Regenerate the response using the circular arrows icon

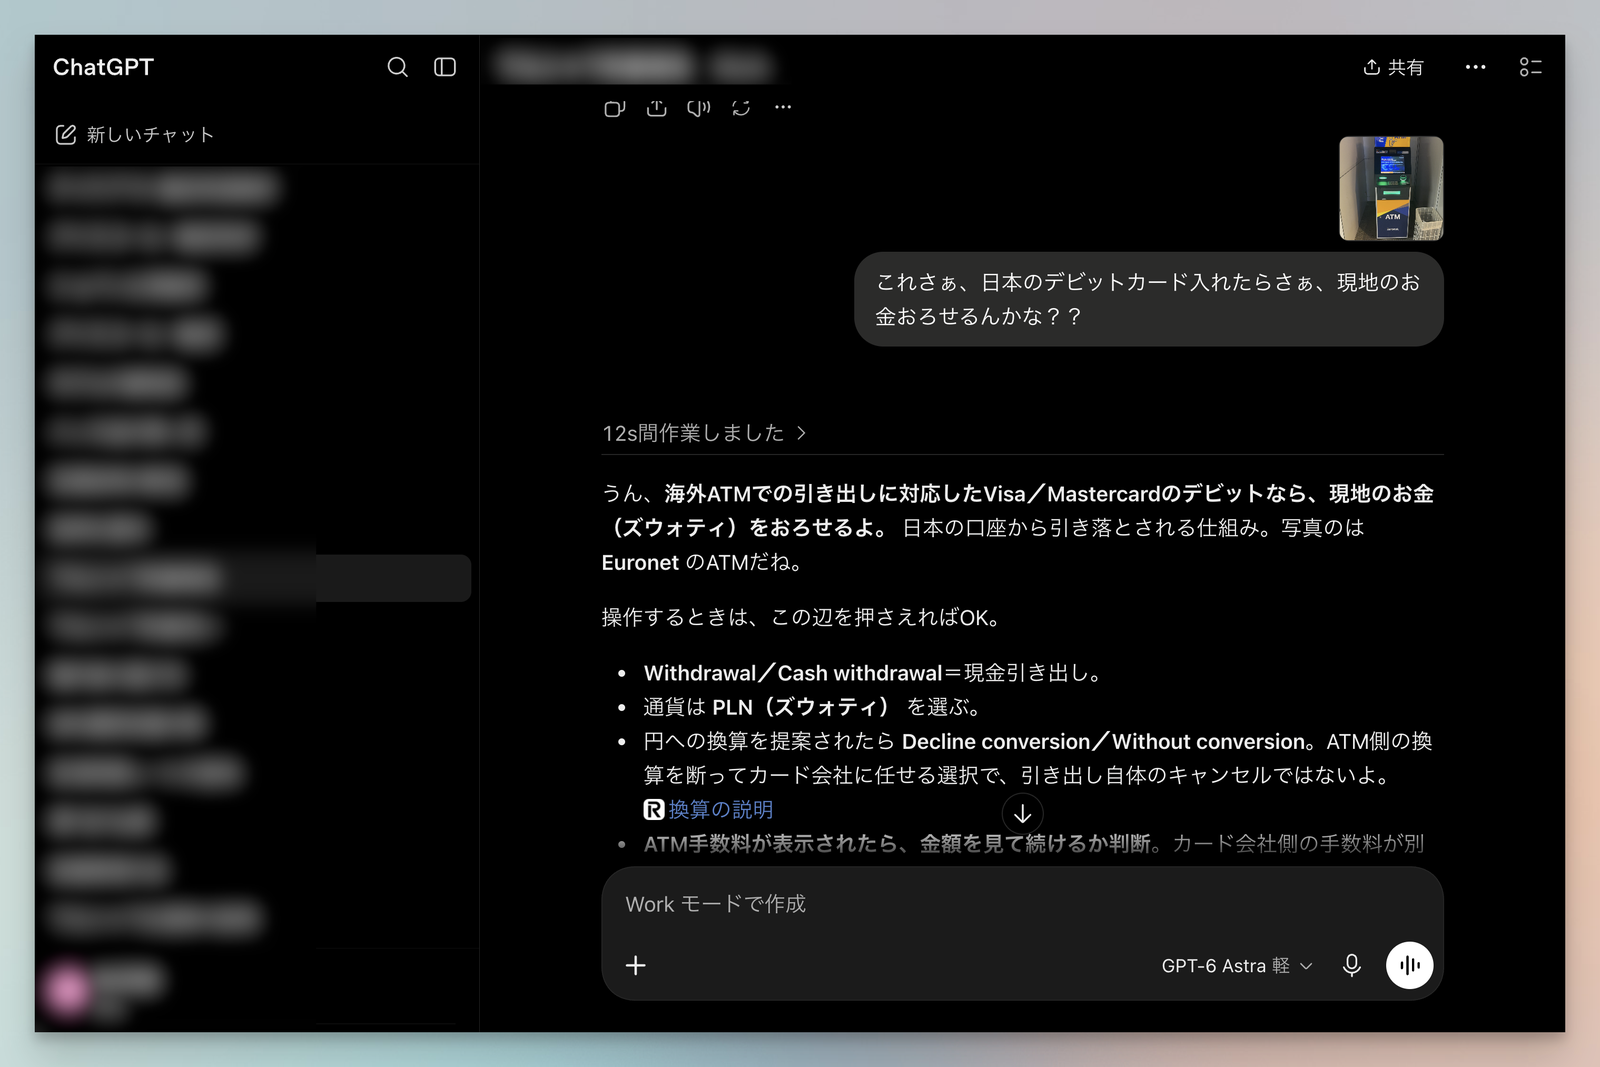(x=741, y=108)
